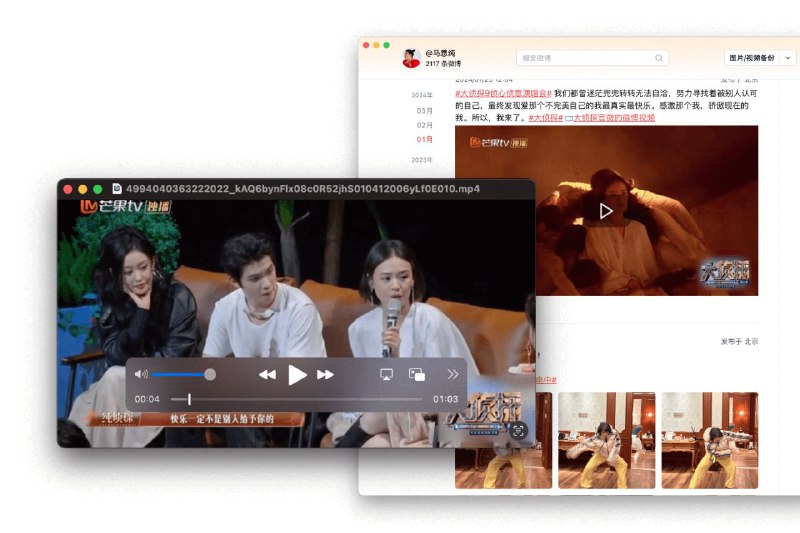The width and height of the screenshot is (800, 533).
Task: Minimize the QuickTime player window
Action: (83, 189)
